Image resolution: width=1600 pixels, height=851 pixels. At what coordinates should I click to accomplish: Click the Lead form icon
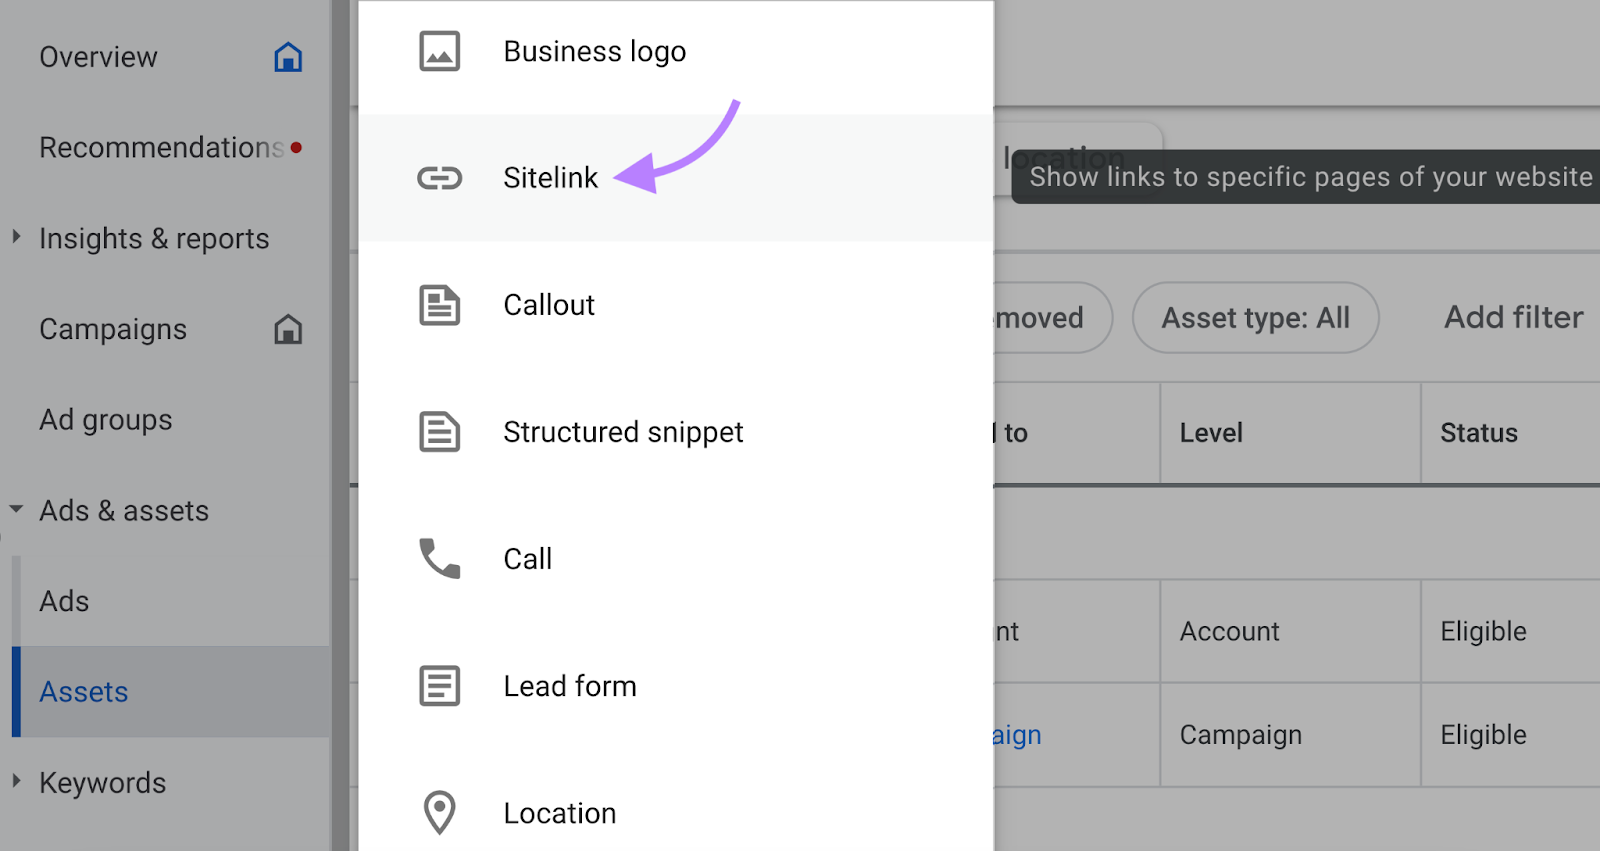pos(439,686)
